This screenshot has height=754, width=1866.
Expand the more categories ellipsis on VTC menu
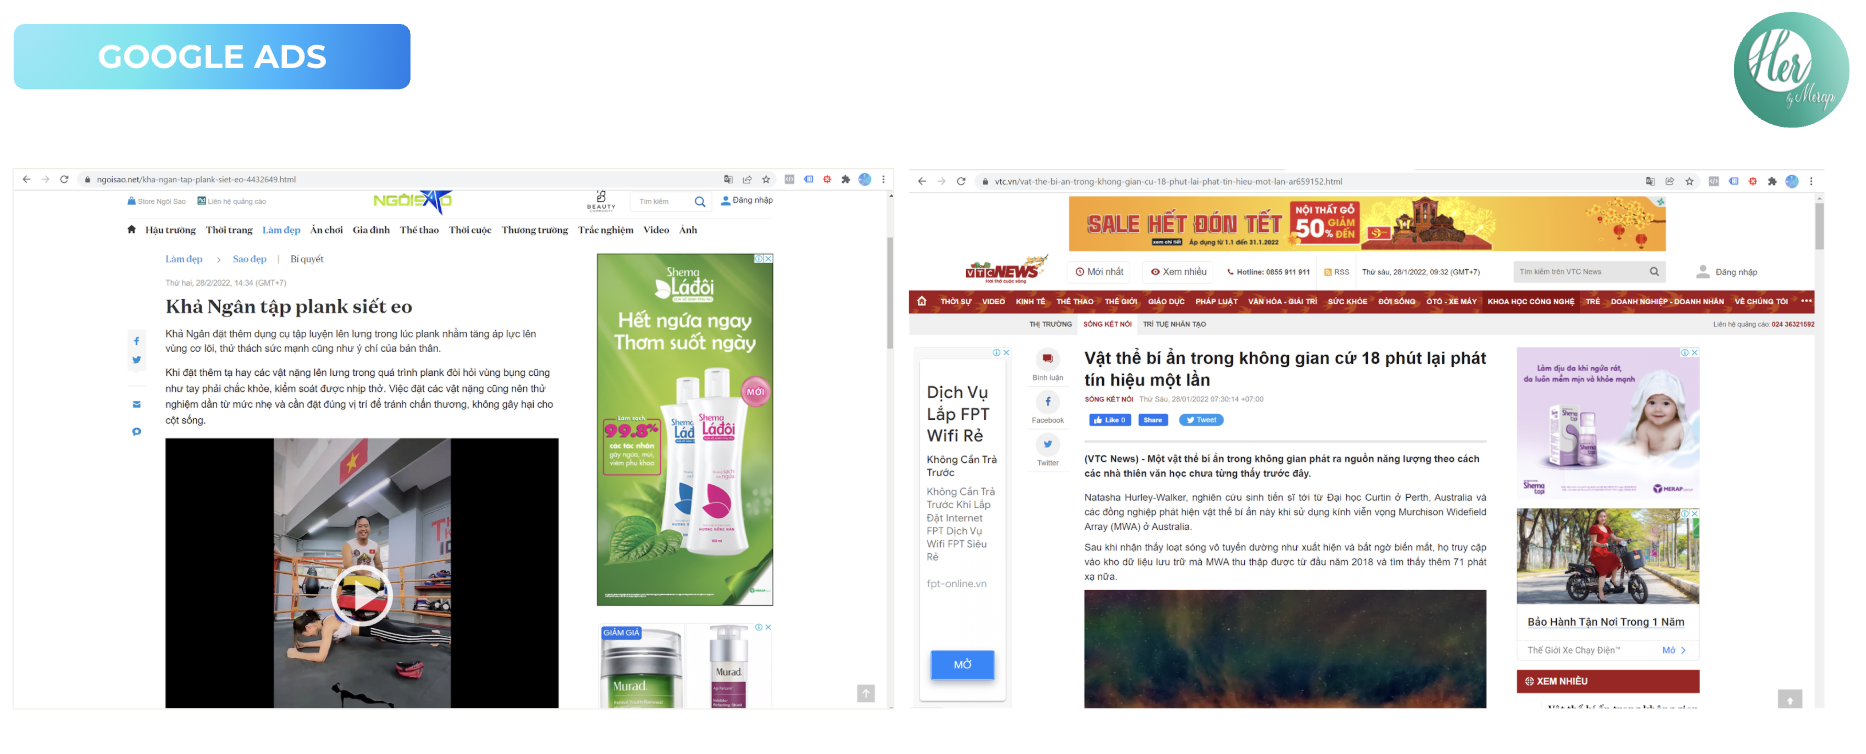click(1806, 301)
